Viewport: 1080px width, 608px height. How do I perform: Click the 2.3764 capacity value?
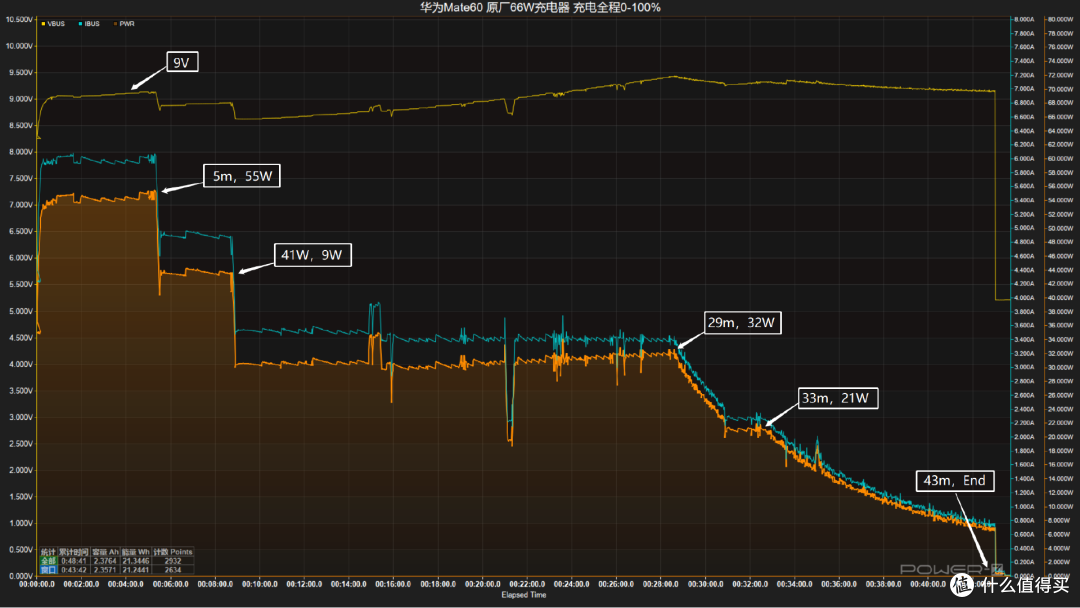pyautogui.click(x=105, y=560)
